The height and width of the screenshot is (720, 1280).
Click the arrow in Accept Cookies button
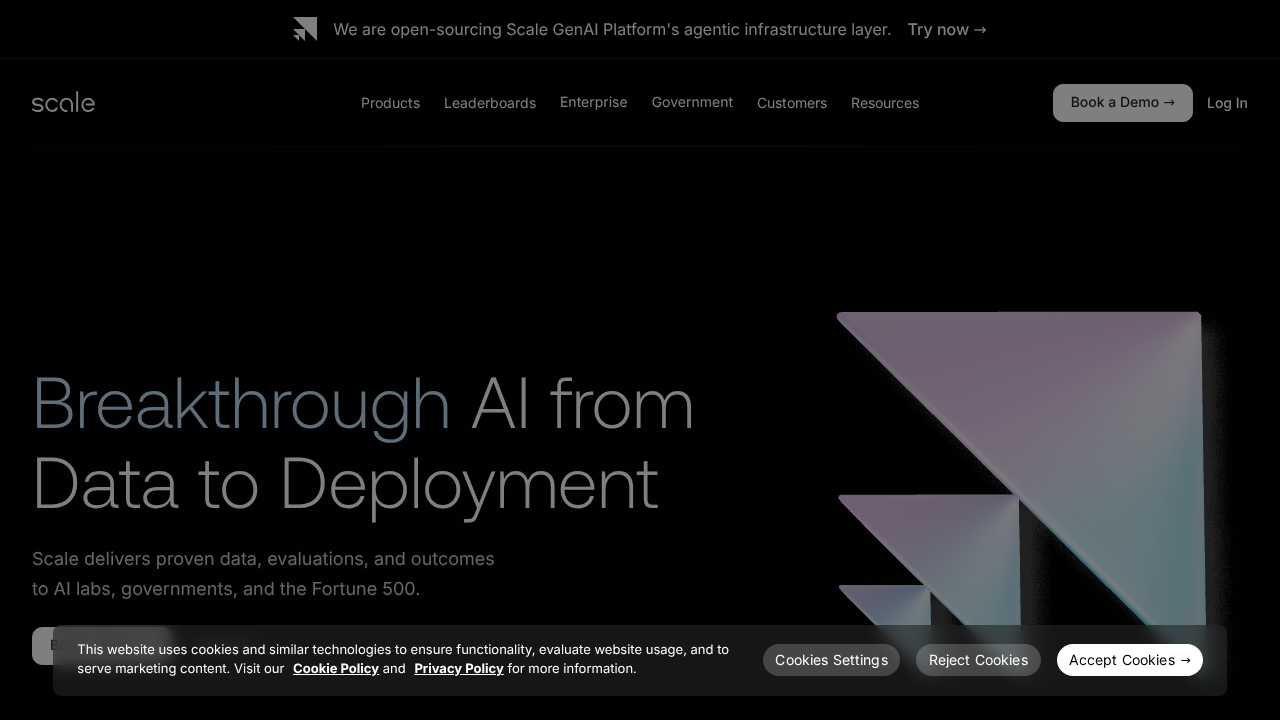(x=1186, y=660)
